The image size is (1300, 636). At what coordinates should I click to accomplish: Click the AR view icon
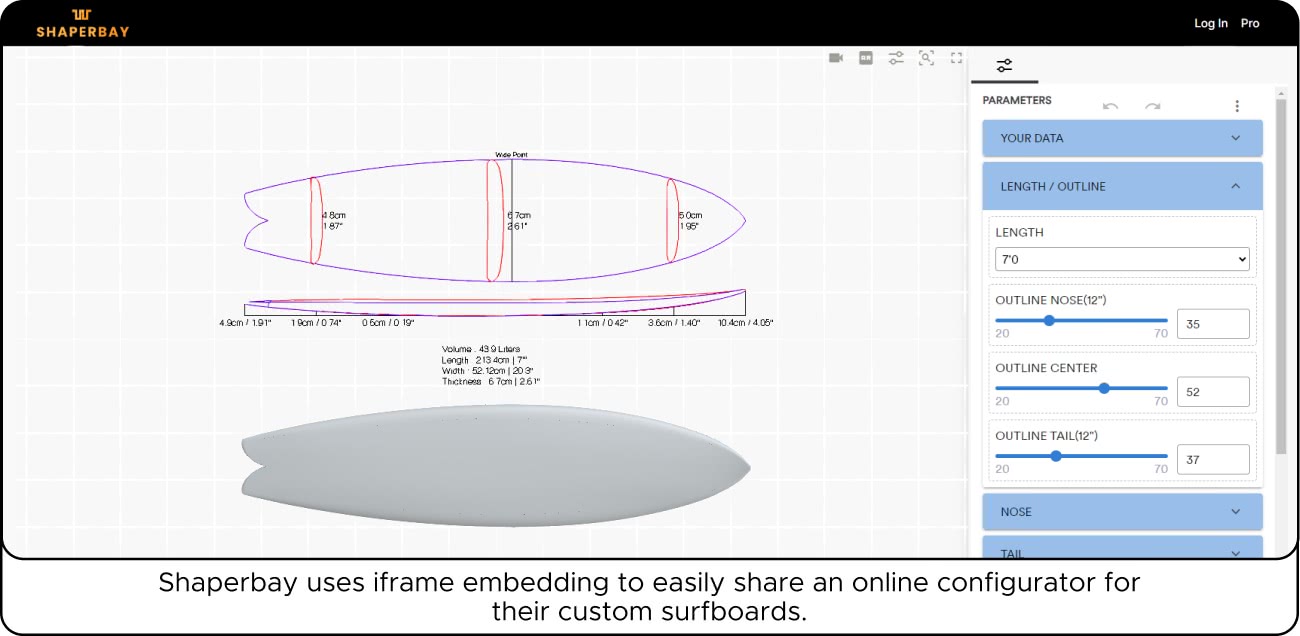(866, 58)
